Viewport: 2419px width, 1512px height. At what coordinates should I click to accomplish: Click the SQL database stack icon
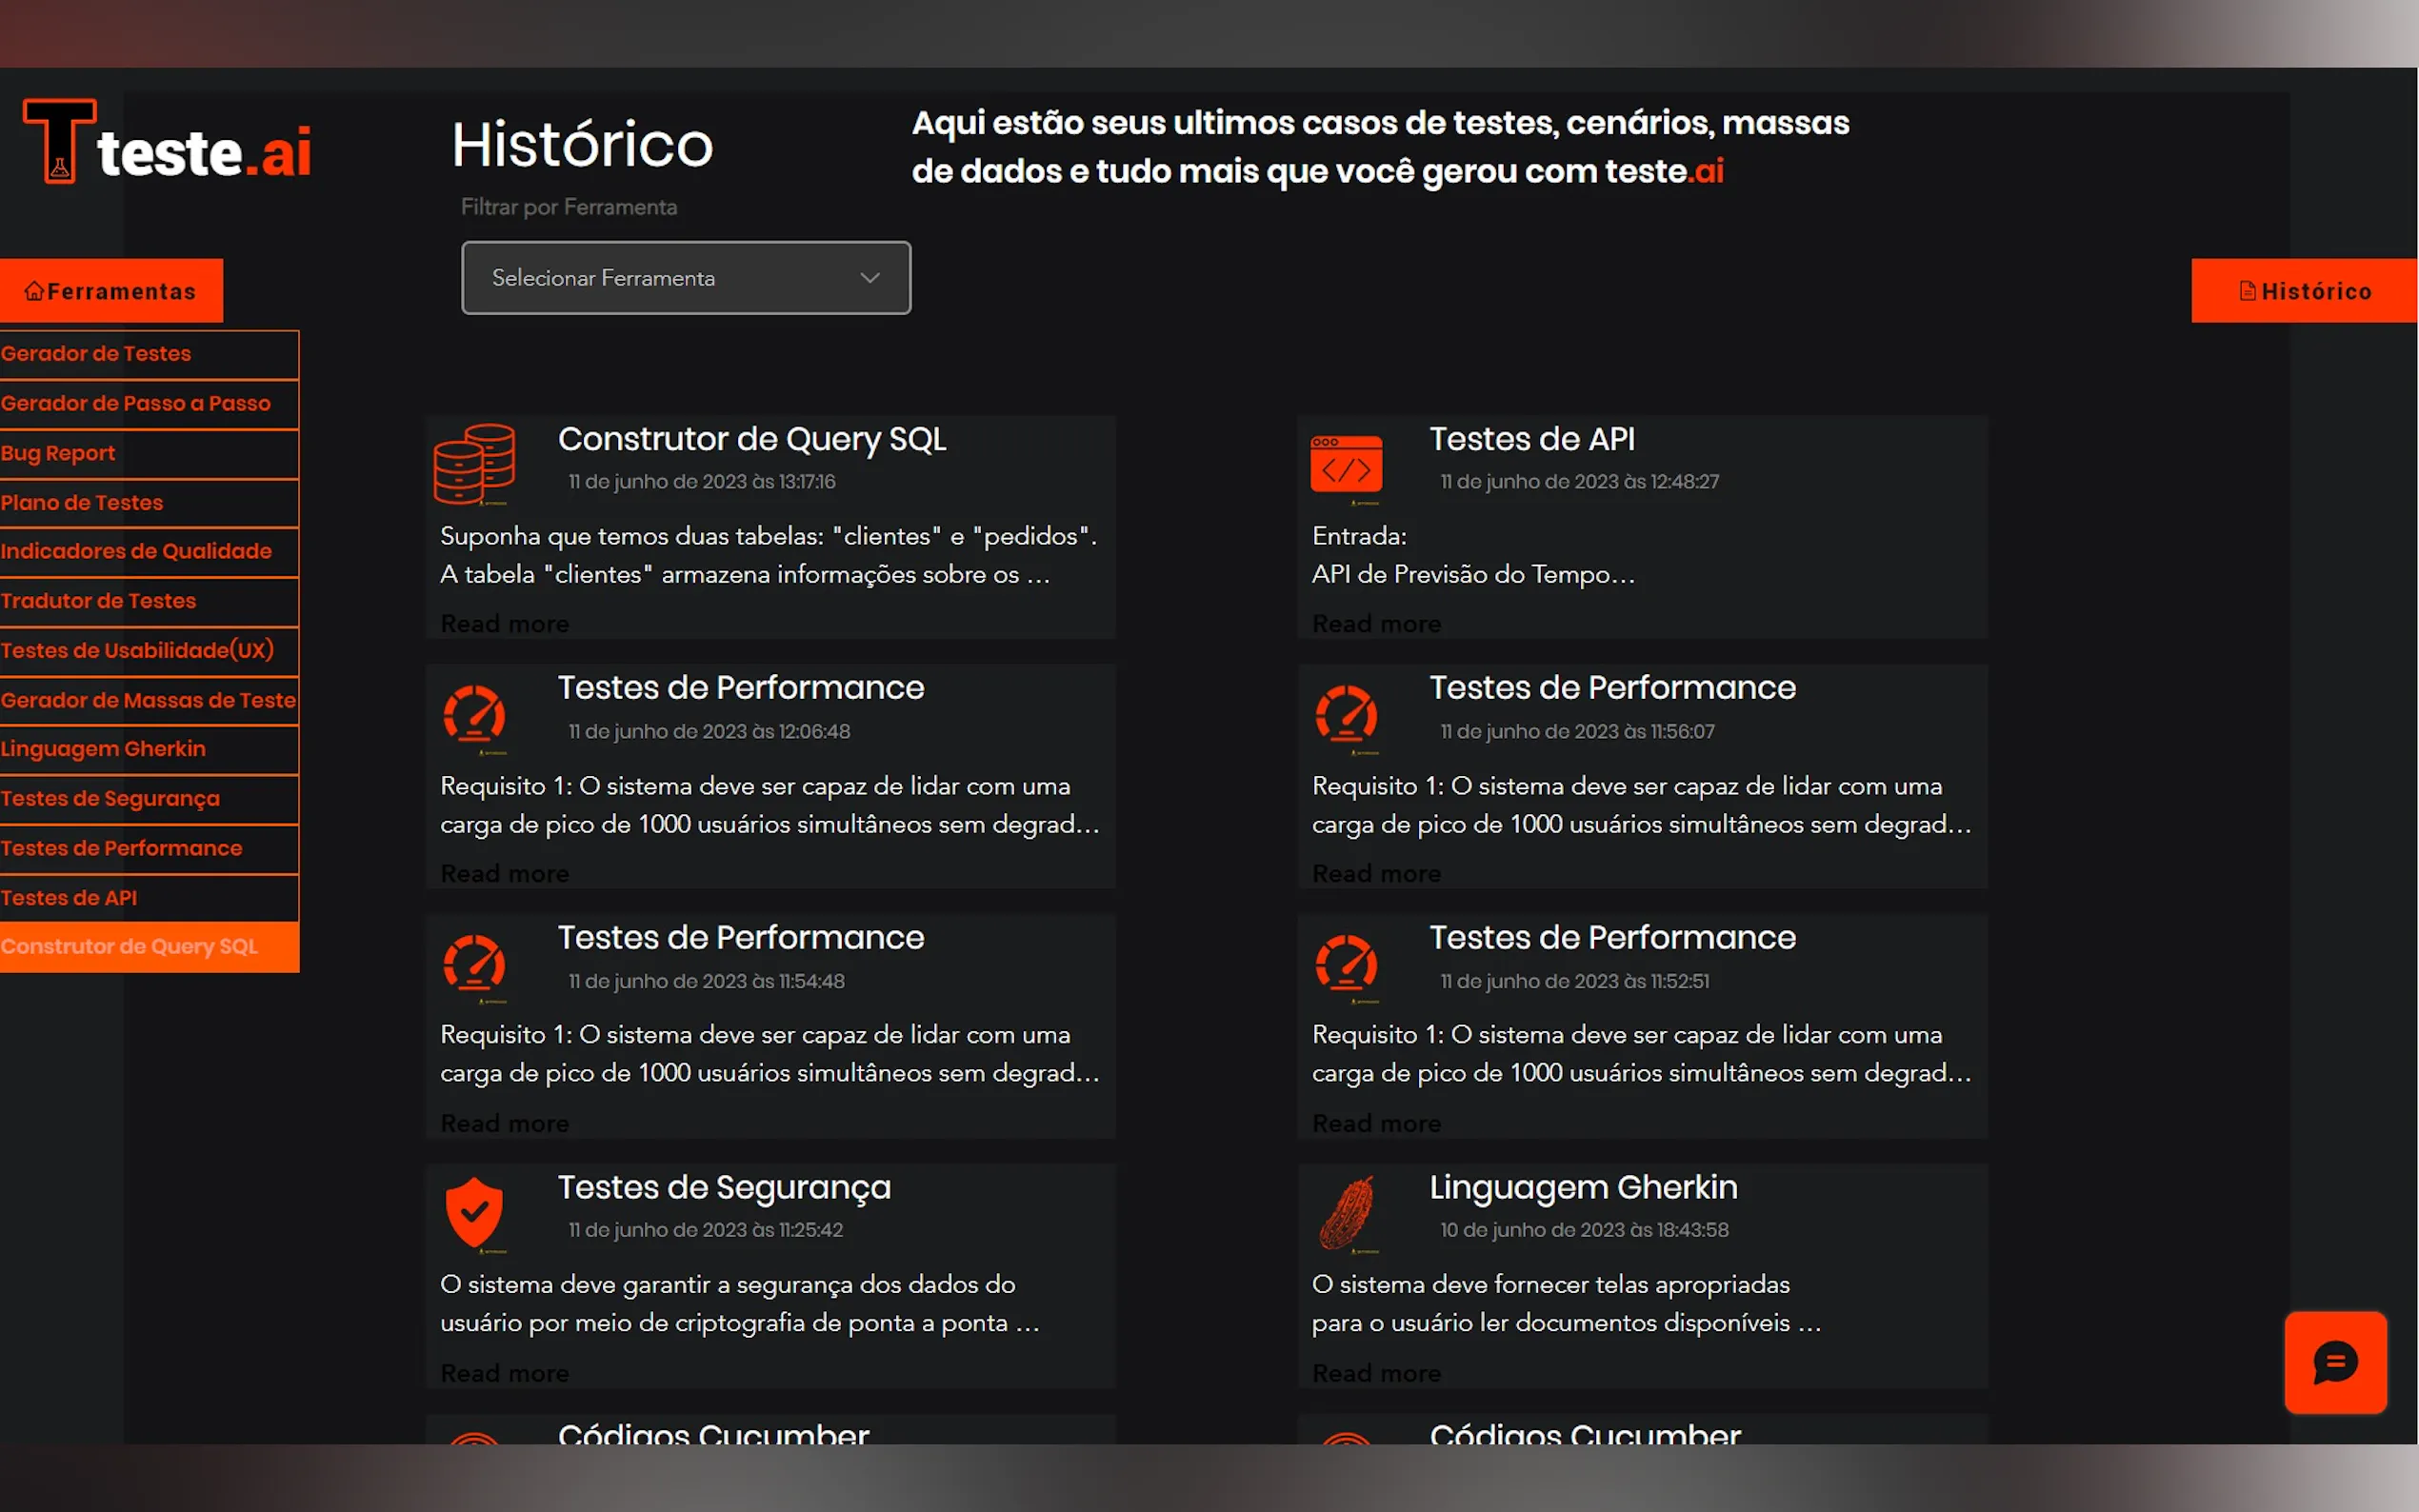pyautogui.click(x=474, y=464)
